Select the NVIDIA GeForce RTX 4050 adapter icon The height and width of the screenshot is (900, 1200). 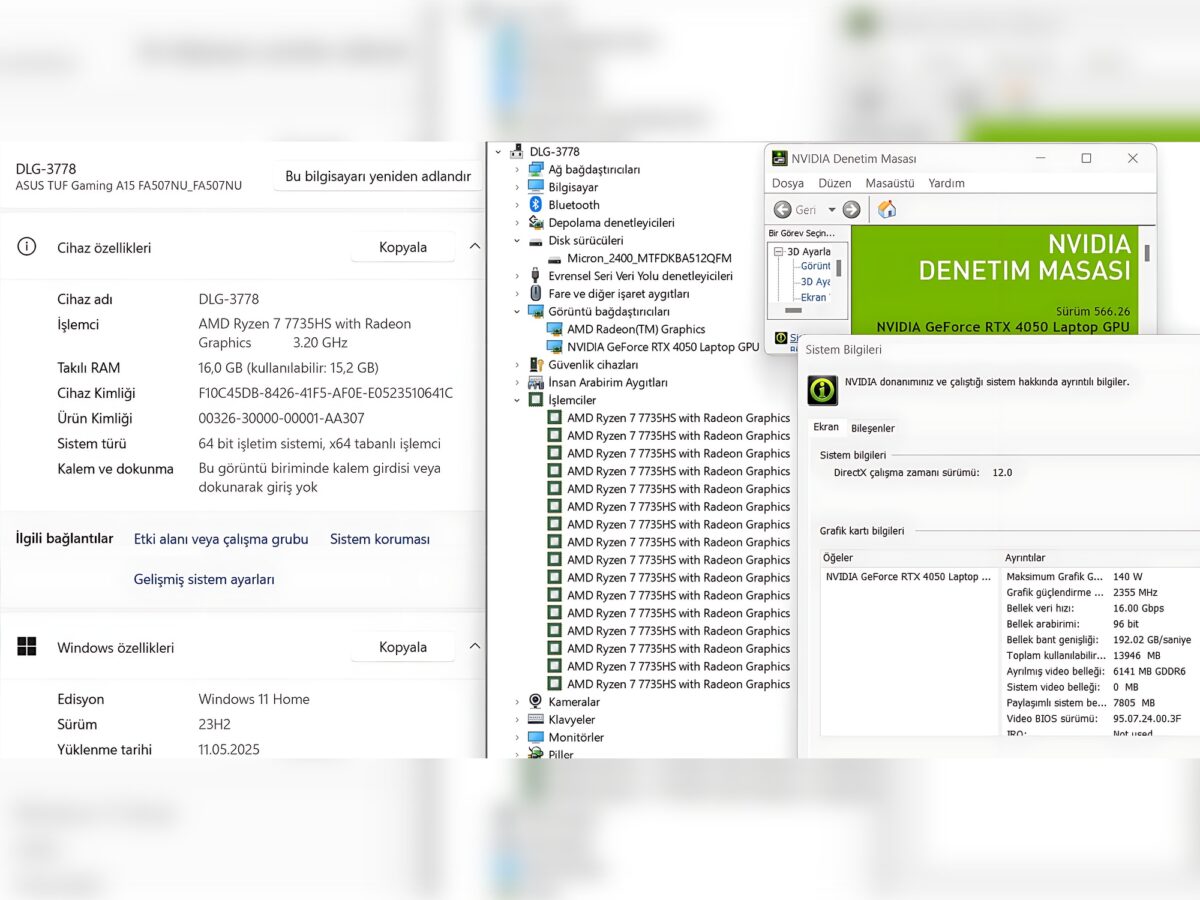555,347
